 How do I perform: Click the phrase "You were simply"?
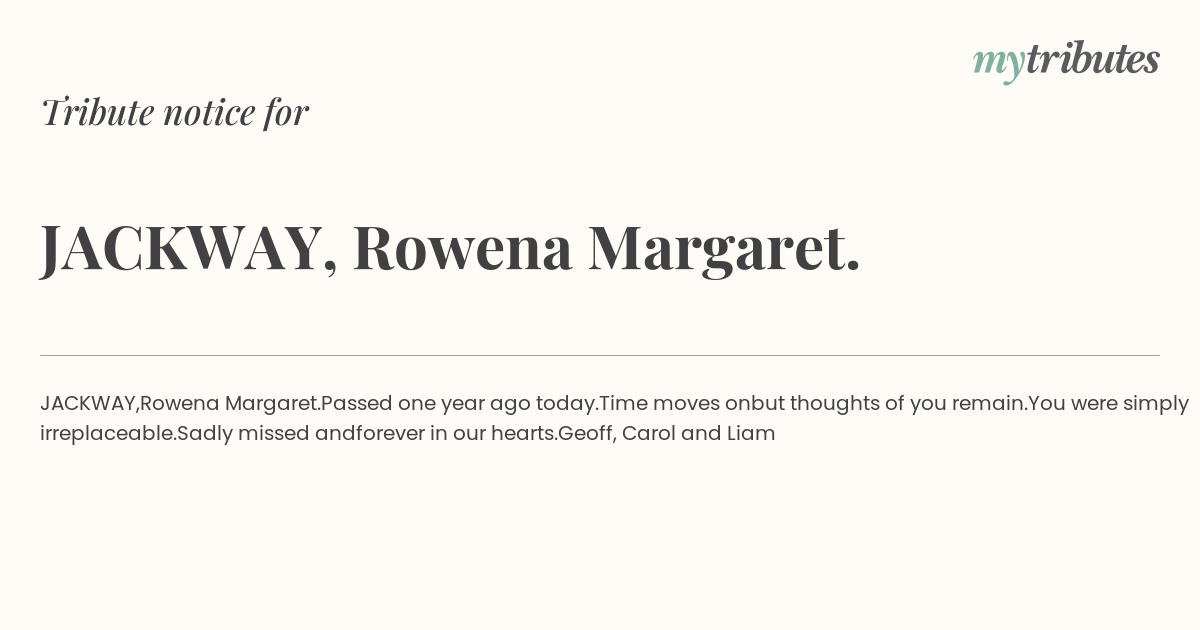click(1108, 403)
